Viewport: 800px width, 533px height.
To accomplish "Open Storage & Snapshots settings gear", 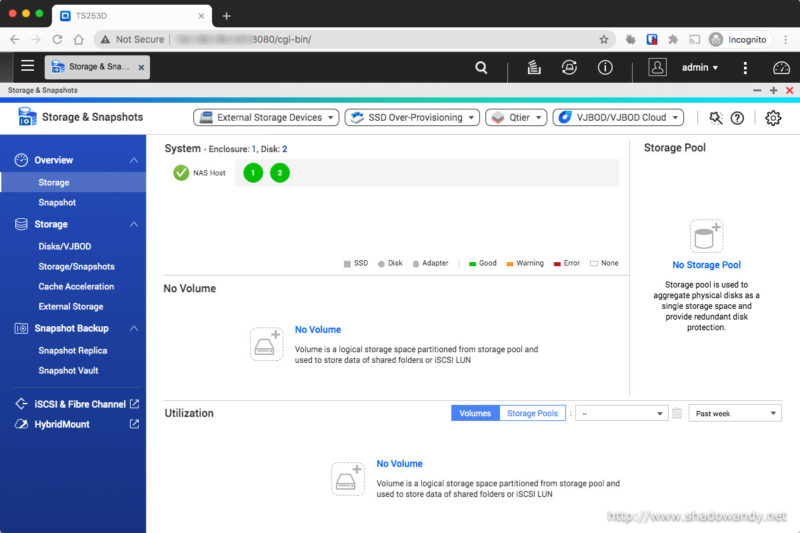I will click(x=772, y=118).
